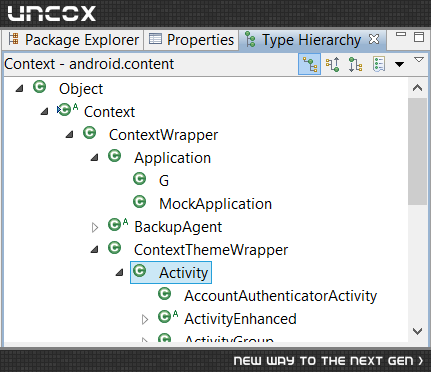This screenshot has width=431, height=372.
Task: Switch to the Properties tab
Action: coord(191,40)
